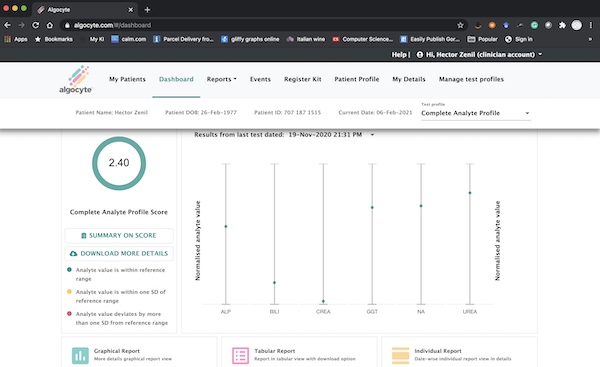Image resolution: width=600 pixels, height=367 pixels.
Task: Open the Apps bookmark shortcut
Action: point(16,39)
